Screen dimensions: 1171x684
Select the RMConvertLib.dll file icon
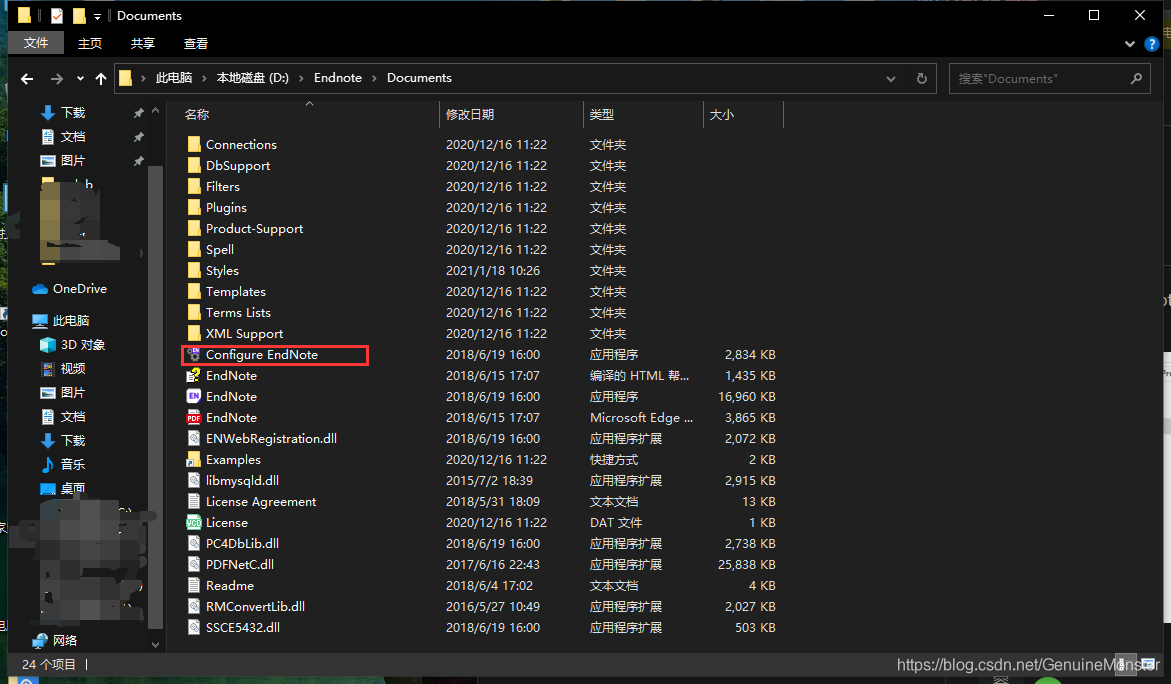point(194,606)
